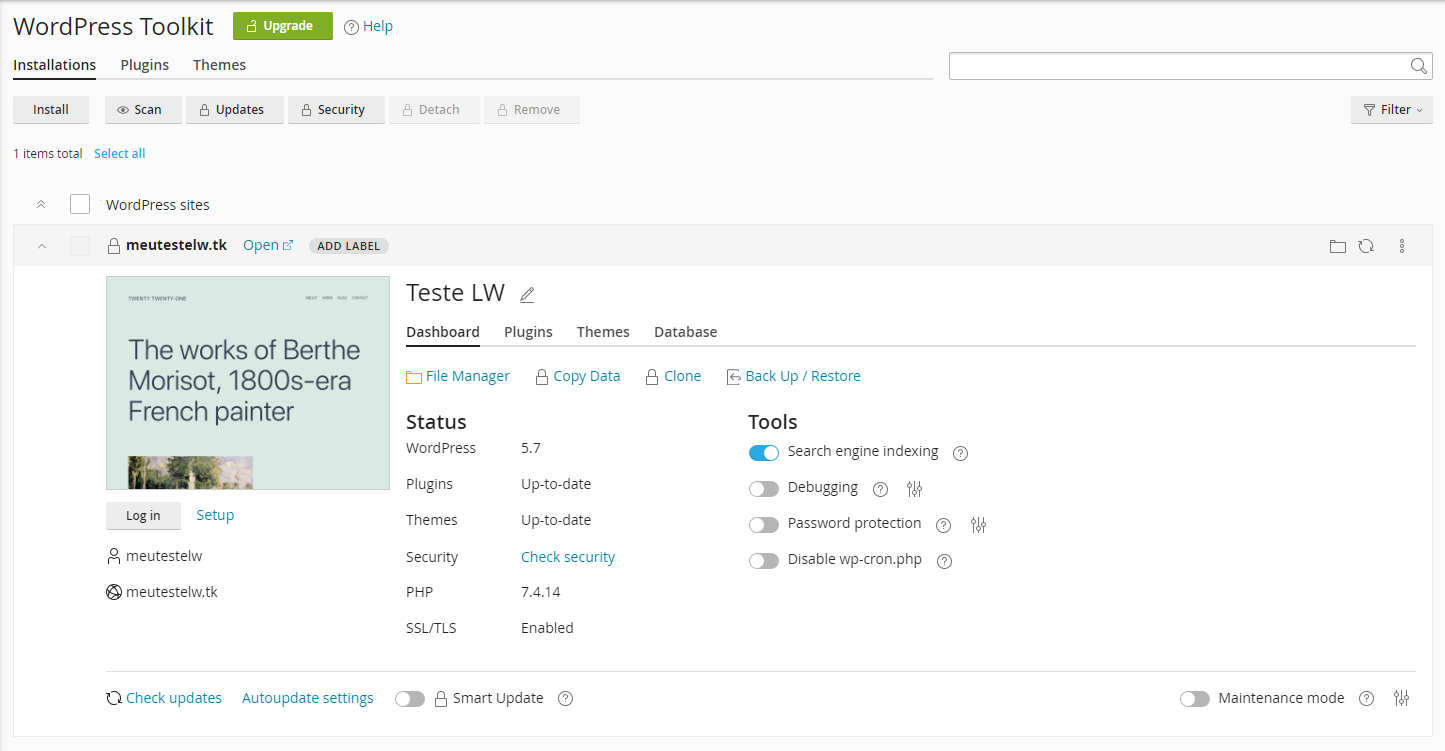Image resolution: width=1445 pixels, height=751 pixels.
Task: Click the edit pencil next to Teste LW
Action: tap(527, 294)
